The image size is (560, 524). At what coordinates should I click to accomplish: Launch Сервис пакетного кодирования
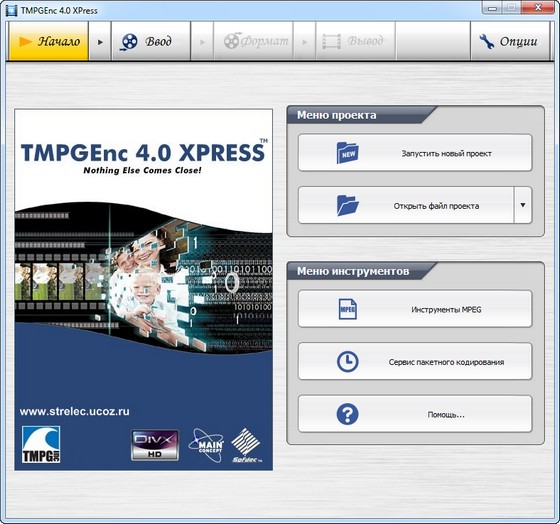[415, 361]
